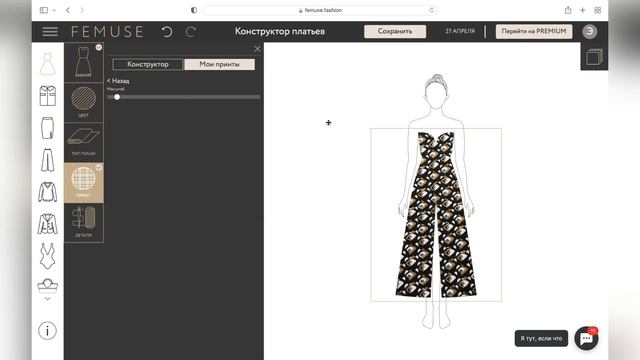Click the Масштаб scale slider handle
Viewport: 640px width, 360px height.
pyautogui.click(x=117, y=97)
